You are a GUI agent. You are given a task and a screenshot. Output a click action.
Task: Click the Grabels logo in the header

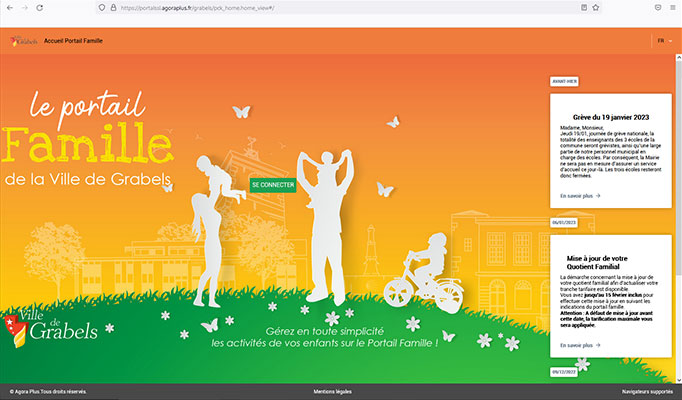click(x=24, y=41)
